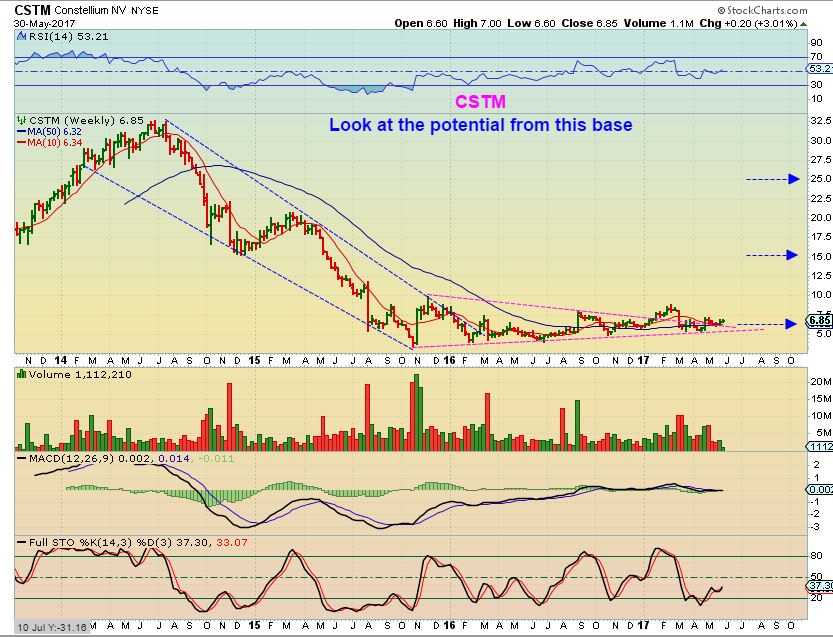Click the tall red volume bar near Dec 2014
Viewport: 833px width, 637px height.
pyautogui.click(x=230, y=417)
